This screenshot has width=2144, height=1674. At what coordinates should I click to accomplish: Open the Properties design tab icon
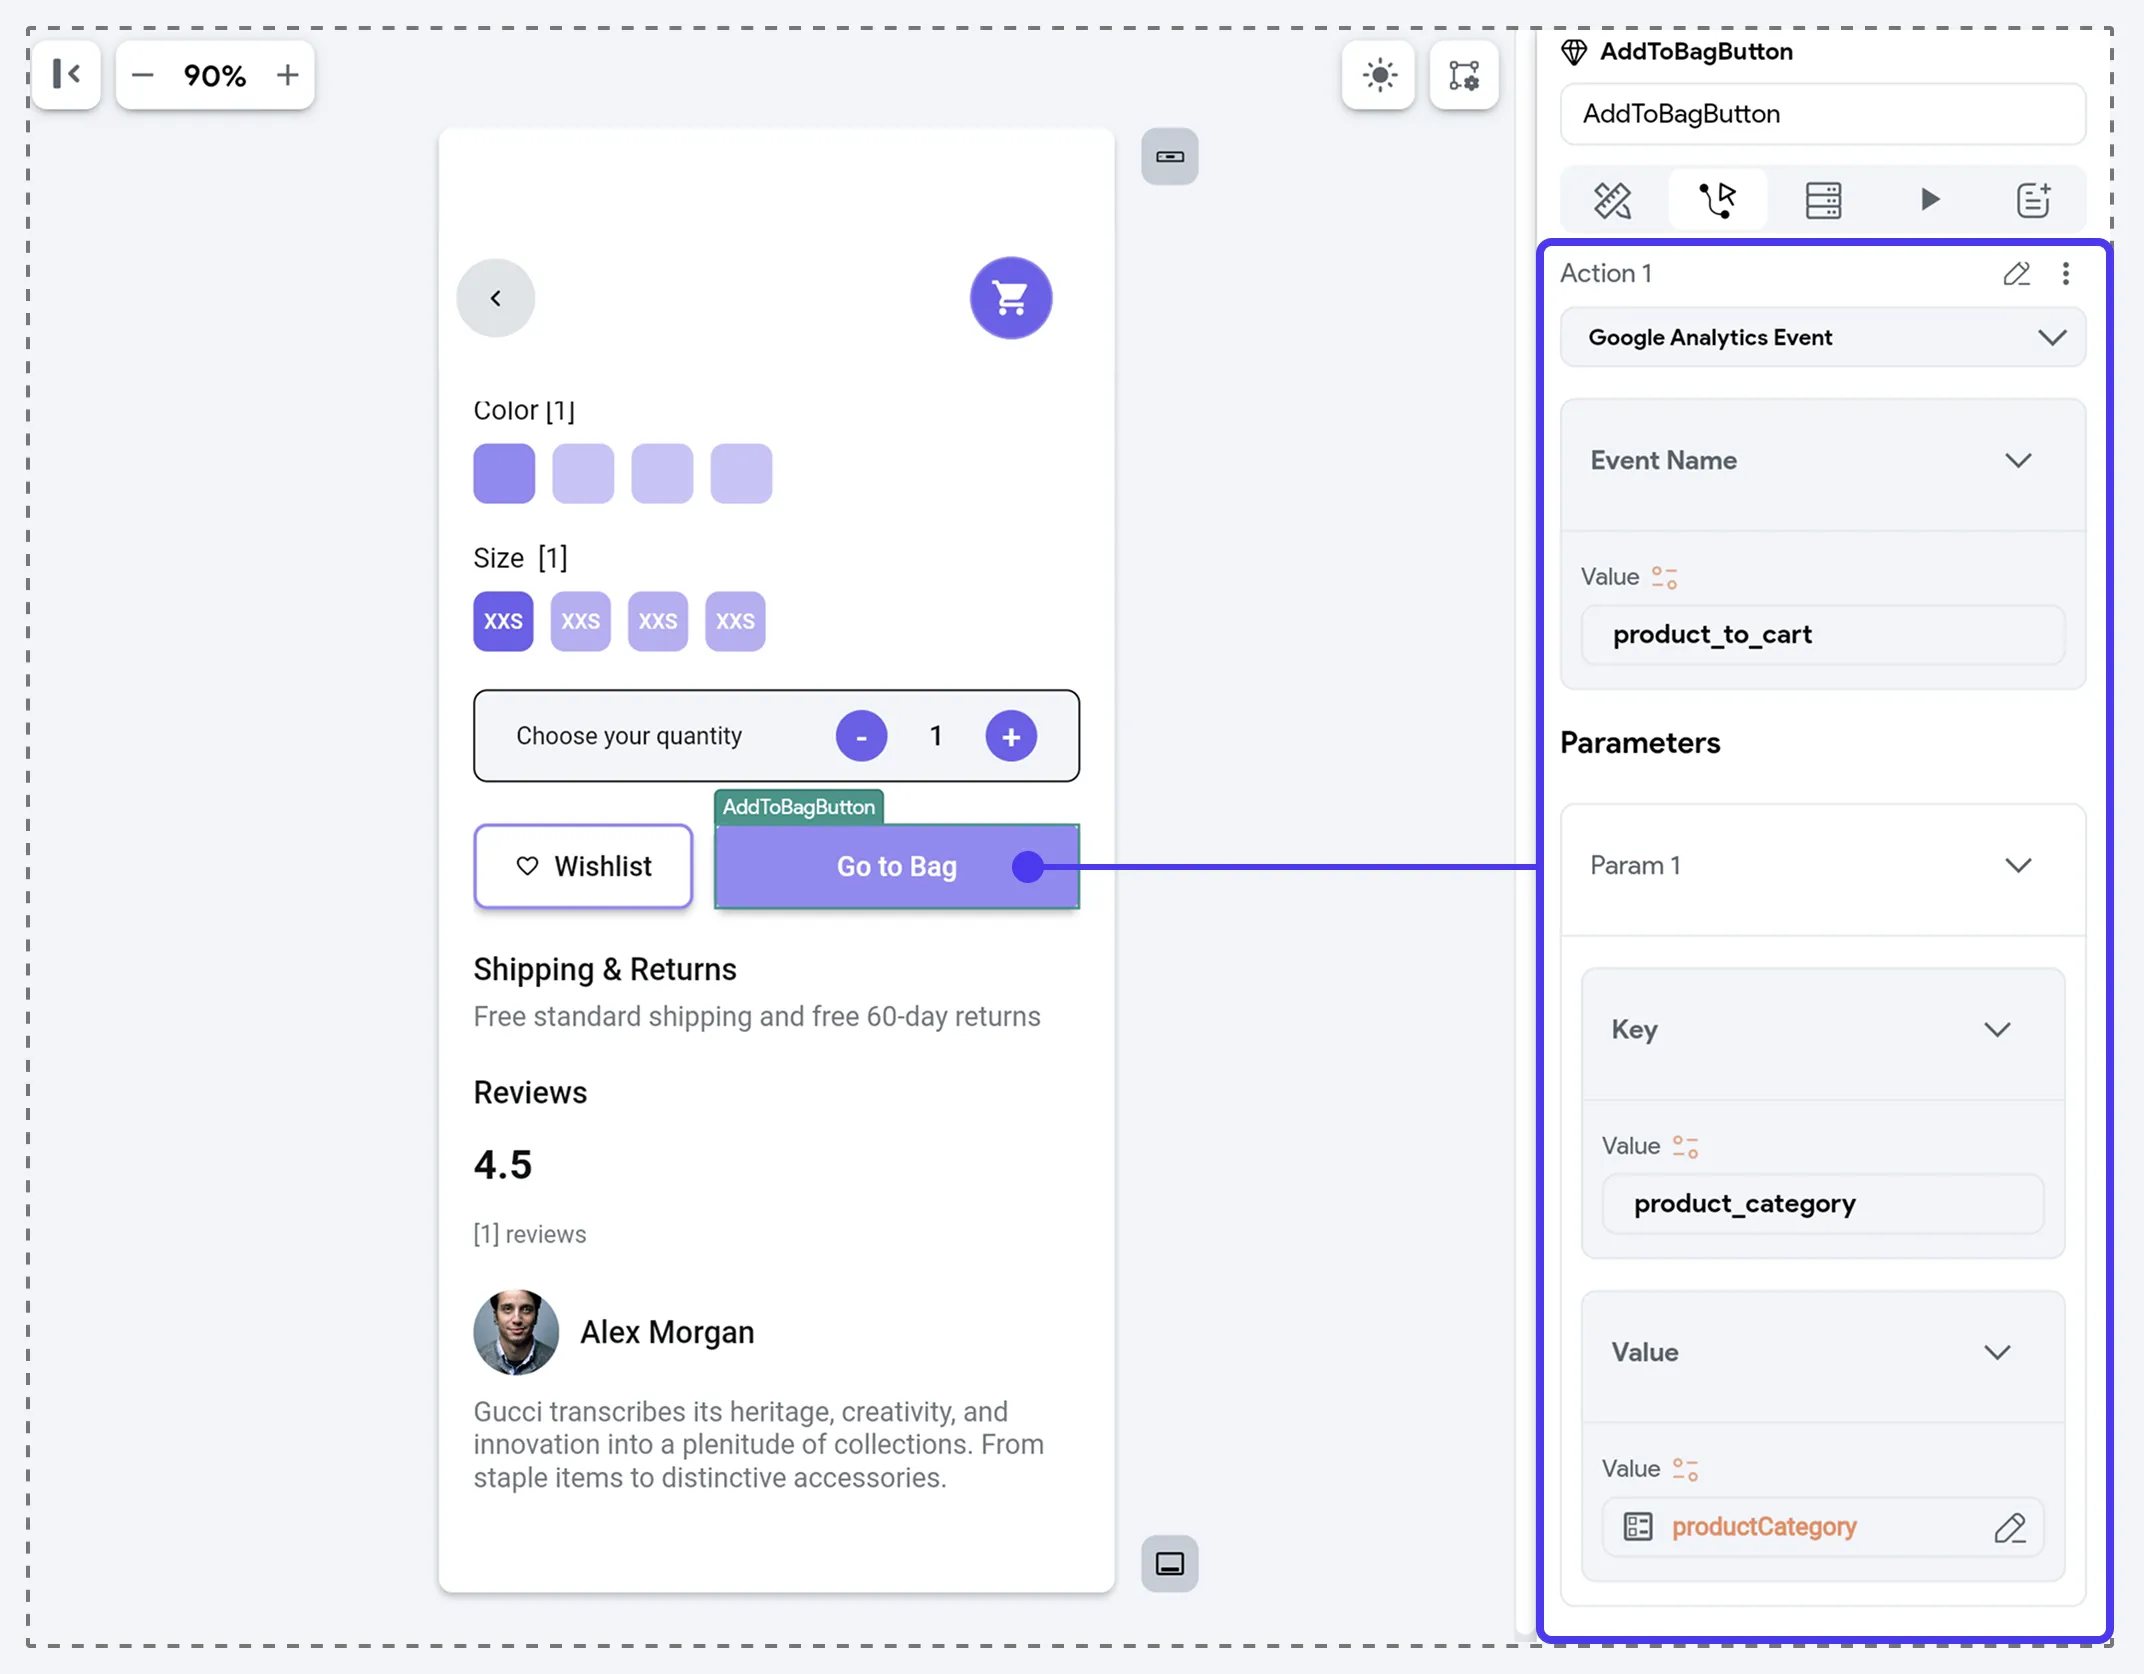1613,200
